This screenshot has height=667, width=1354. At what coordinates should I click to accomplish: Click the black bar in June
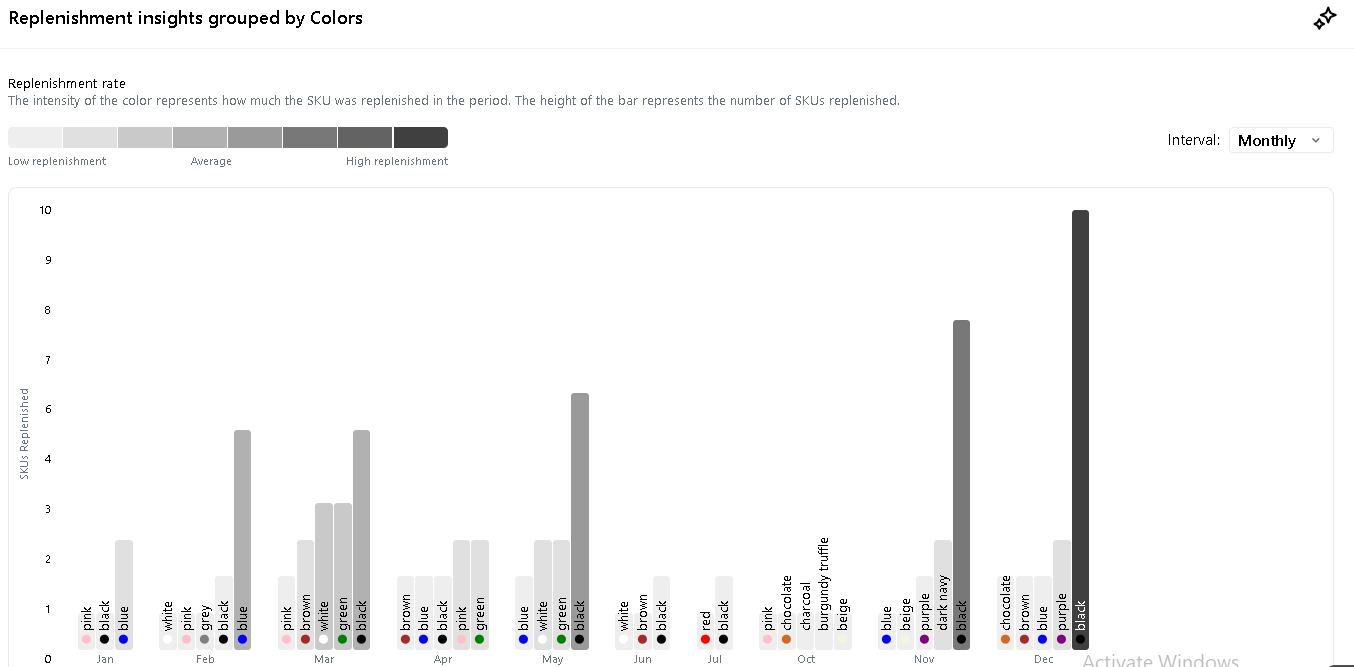[661, 610]
